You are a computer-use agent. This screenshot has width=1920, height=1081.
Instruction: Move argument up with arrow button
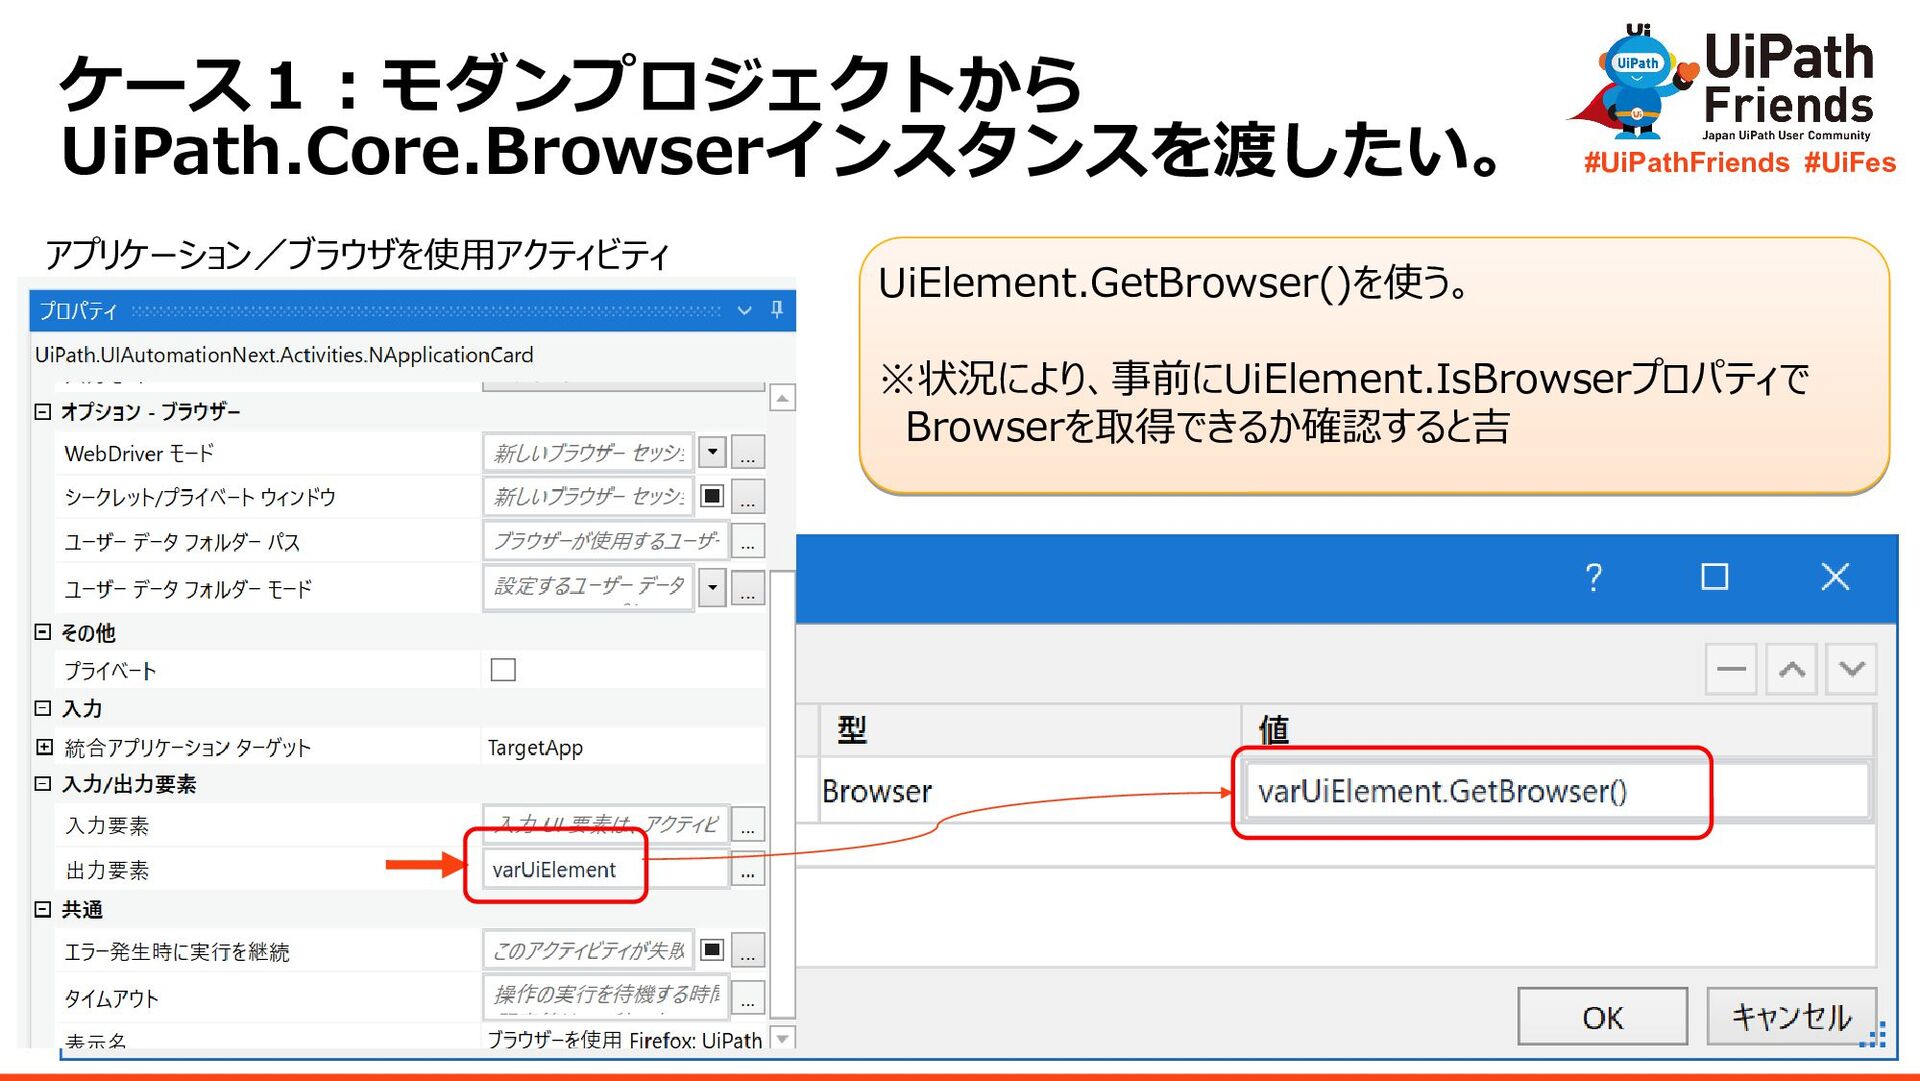[x=1791, y=669]
